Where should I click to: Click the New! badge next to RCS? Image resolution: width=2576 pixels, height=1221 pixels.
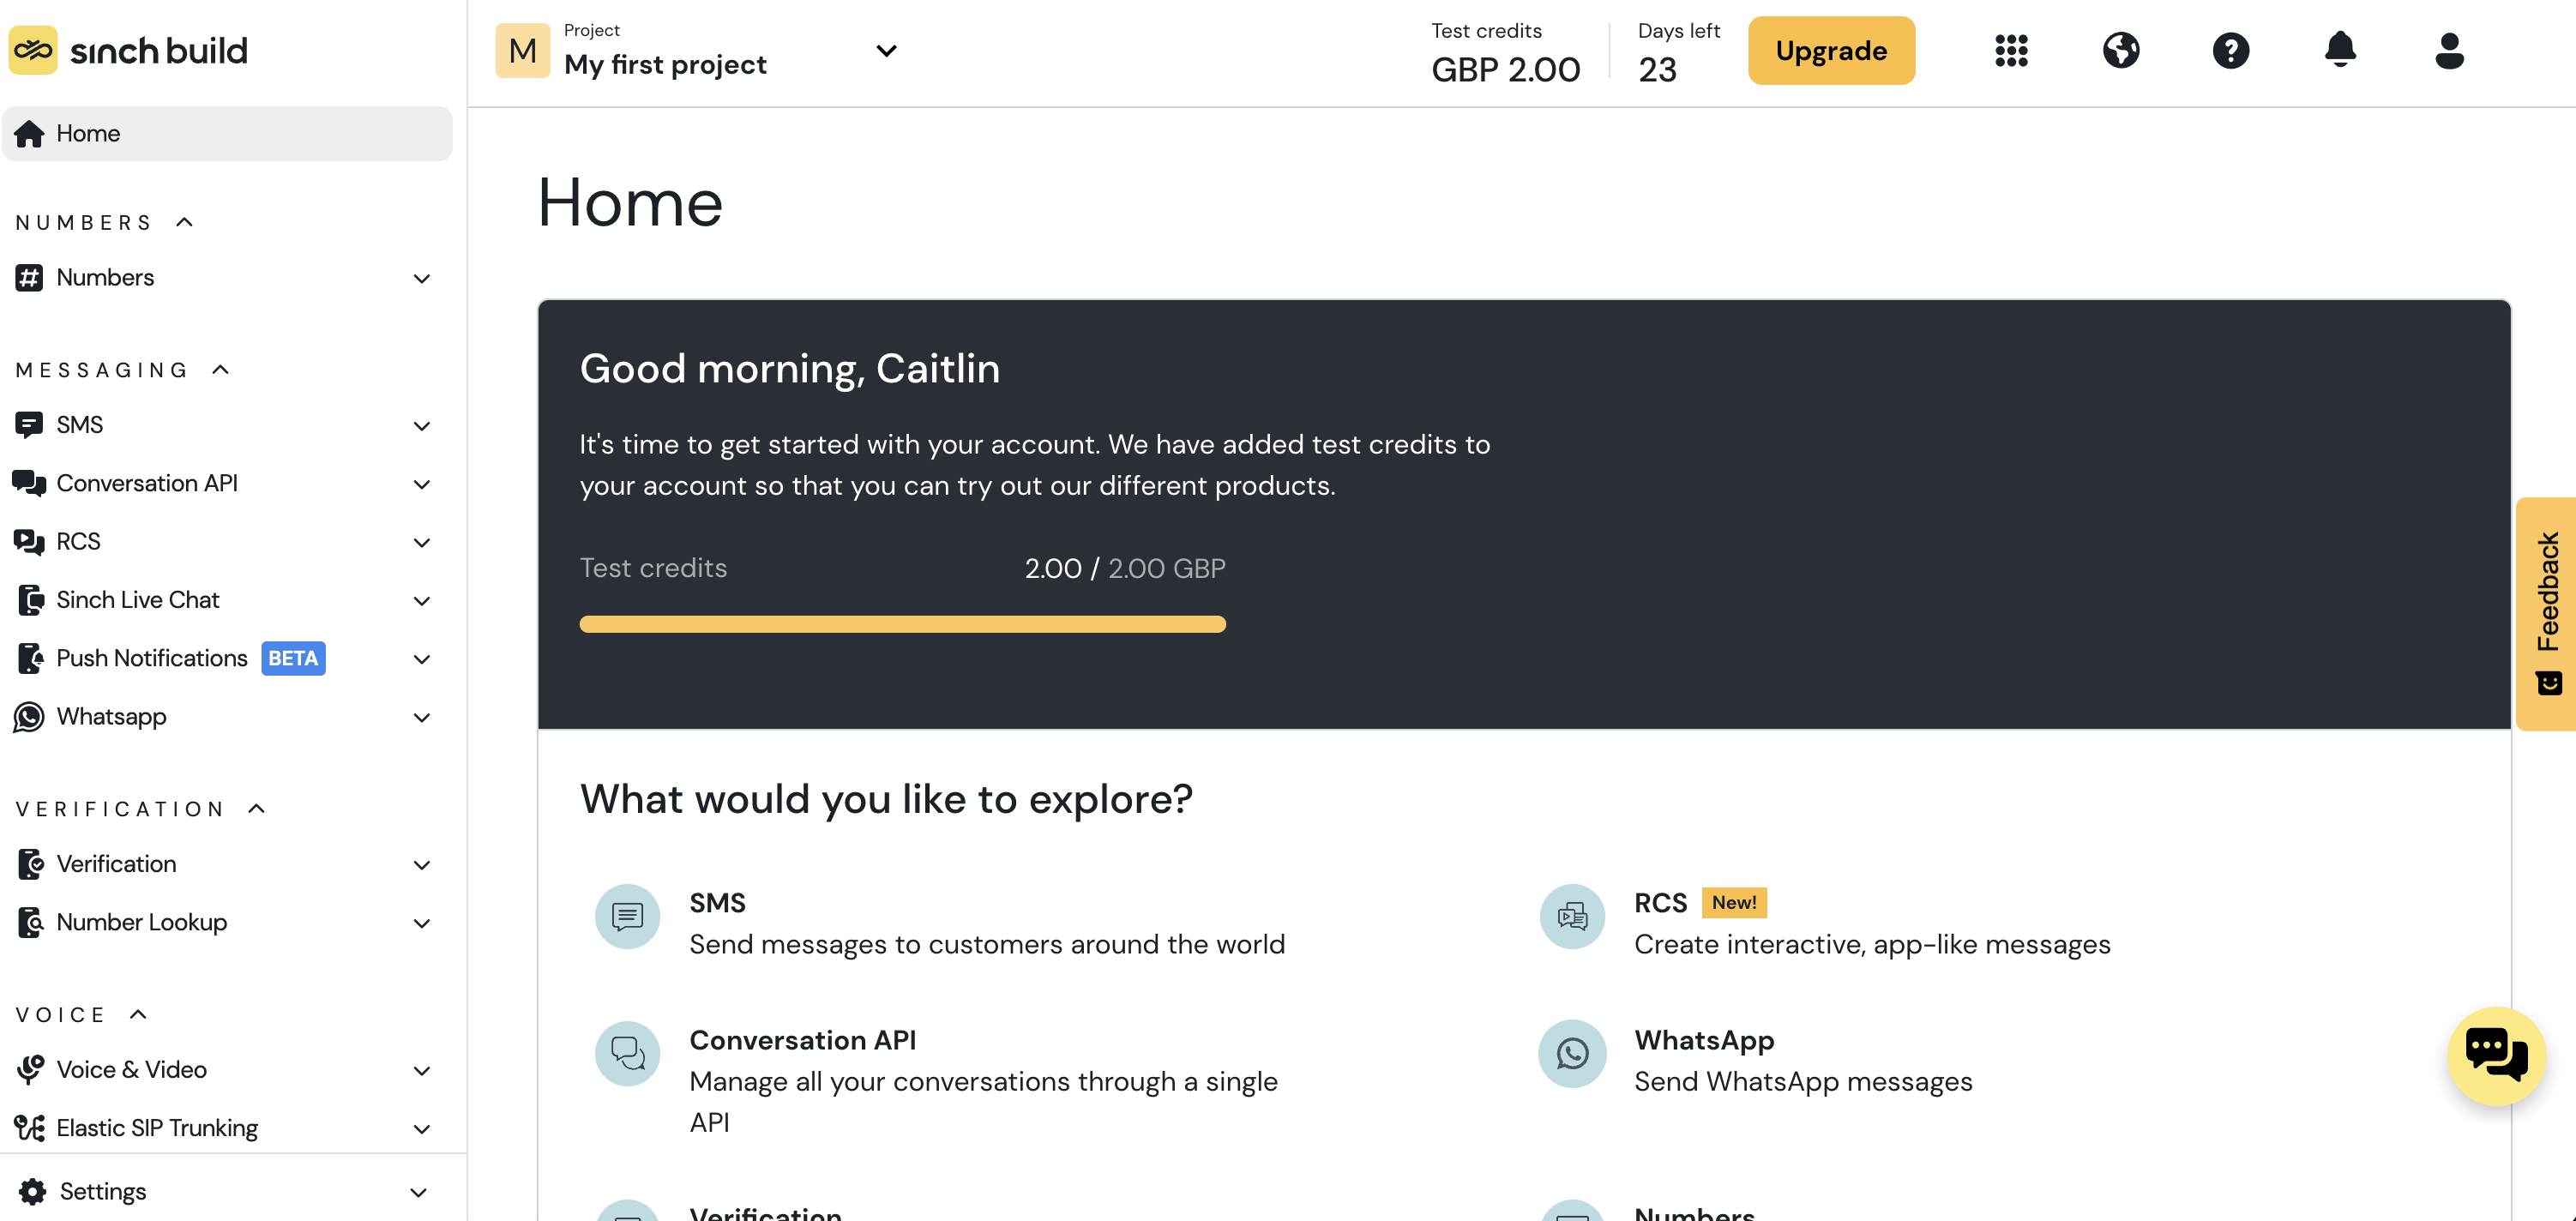(1733, 902)
